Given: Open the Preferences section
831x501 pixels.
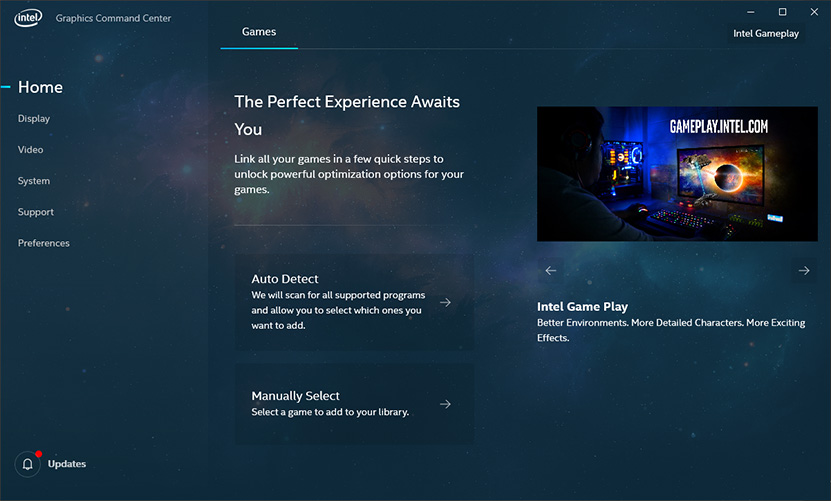Looking at the screenshot, I should [x=43, y=243].
